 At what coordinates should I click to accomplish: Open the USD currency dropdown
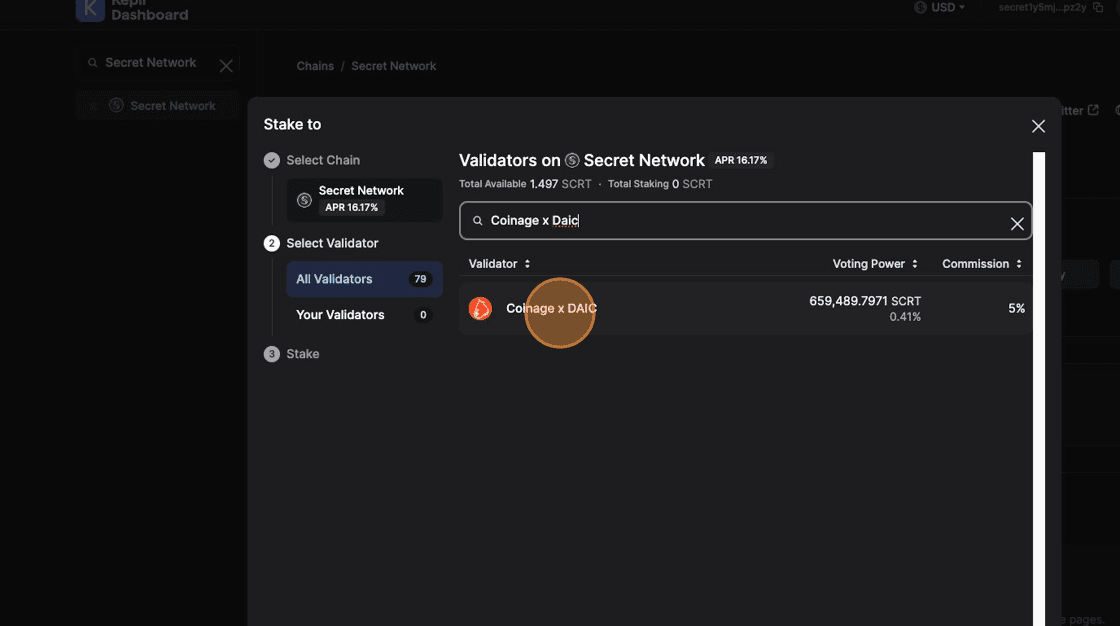click(x=940, y=8)
